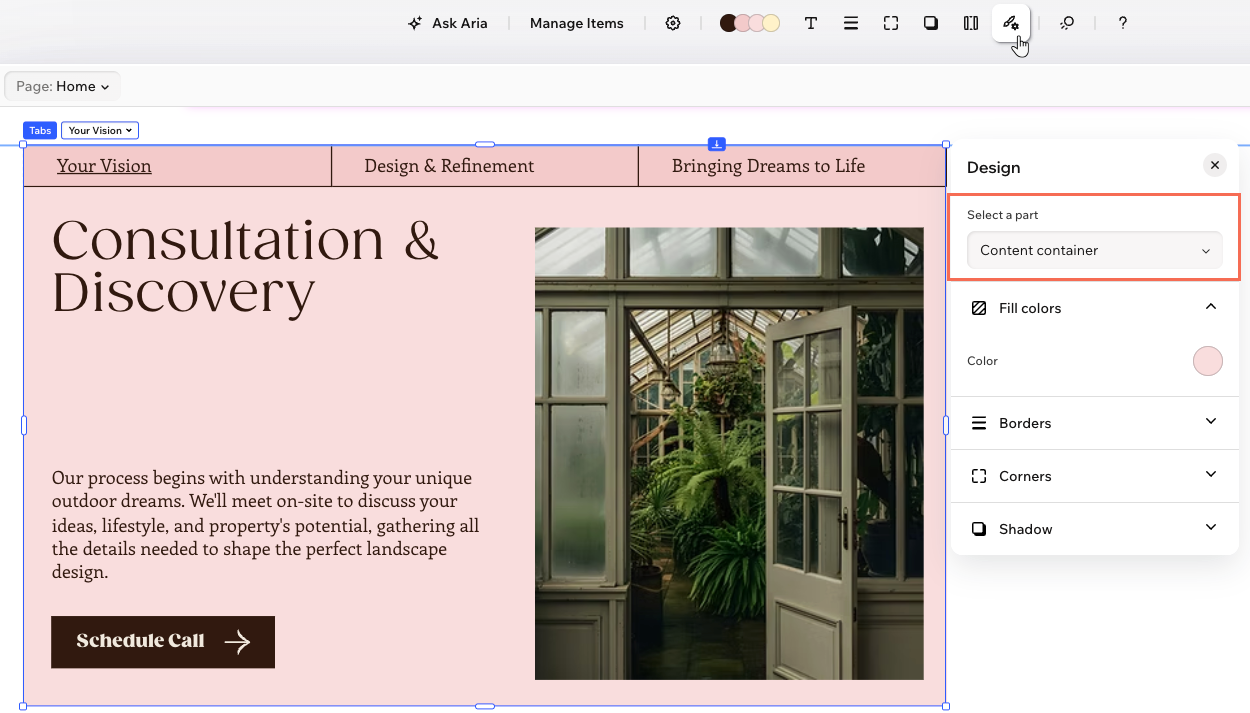Expand the Corners section

tap(1095, 476)
